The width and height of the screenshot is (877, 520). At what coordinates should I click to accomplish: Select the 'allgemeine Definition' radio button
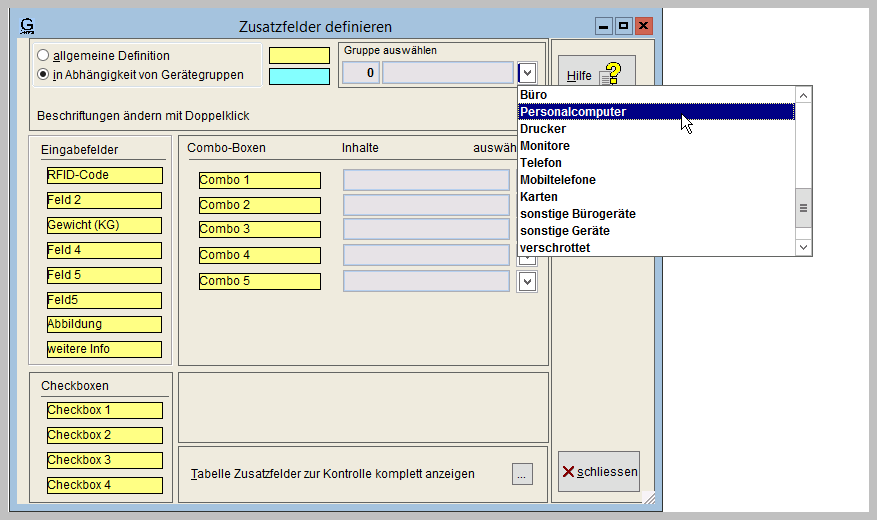(x=43, y=56)
